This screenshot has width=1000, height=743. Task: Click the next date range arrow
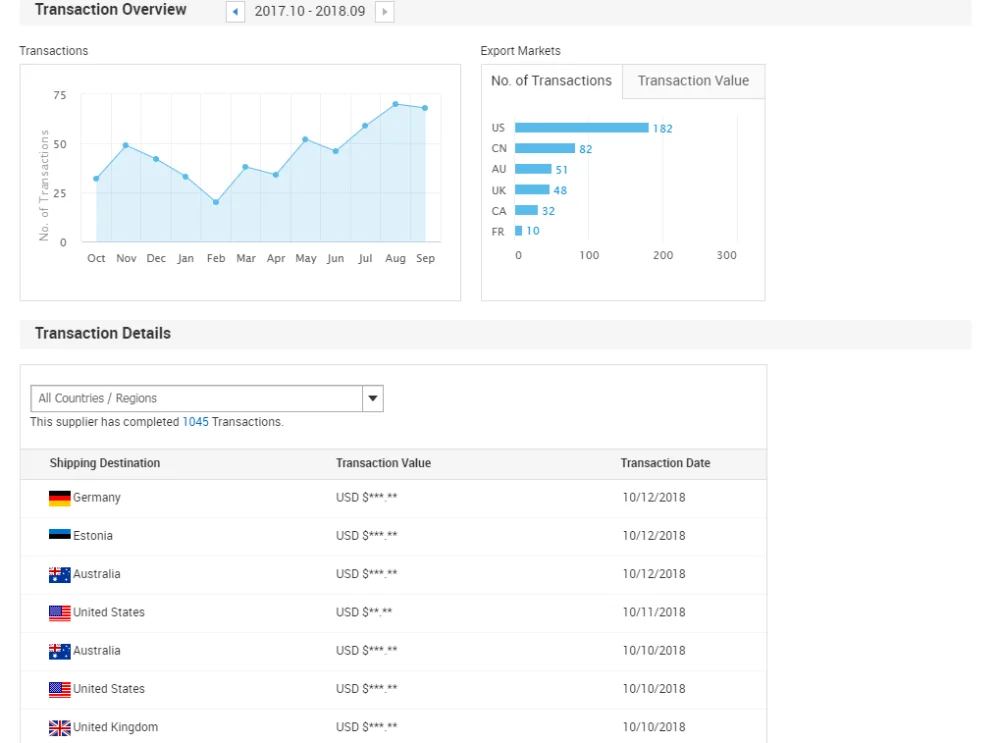point(384,12)
